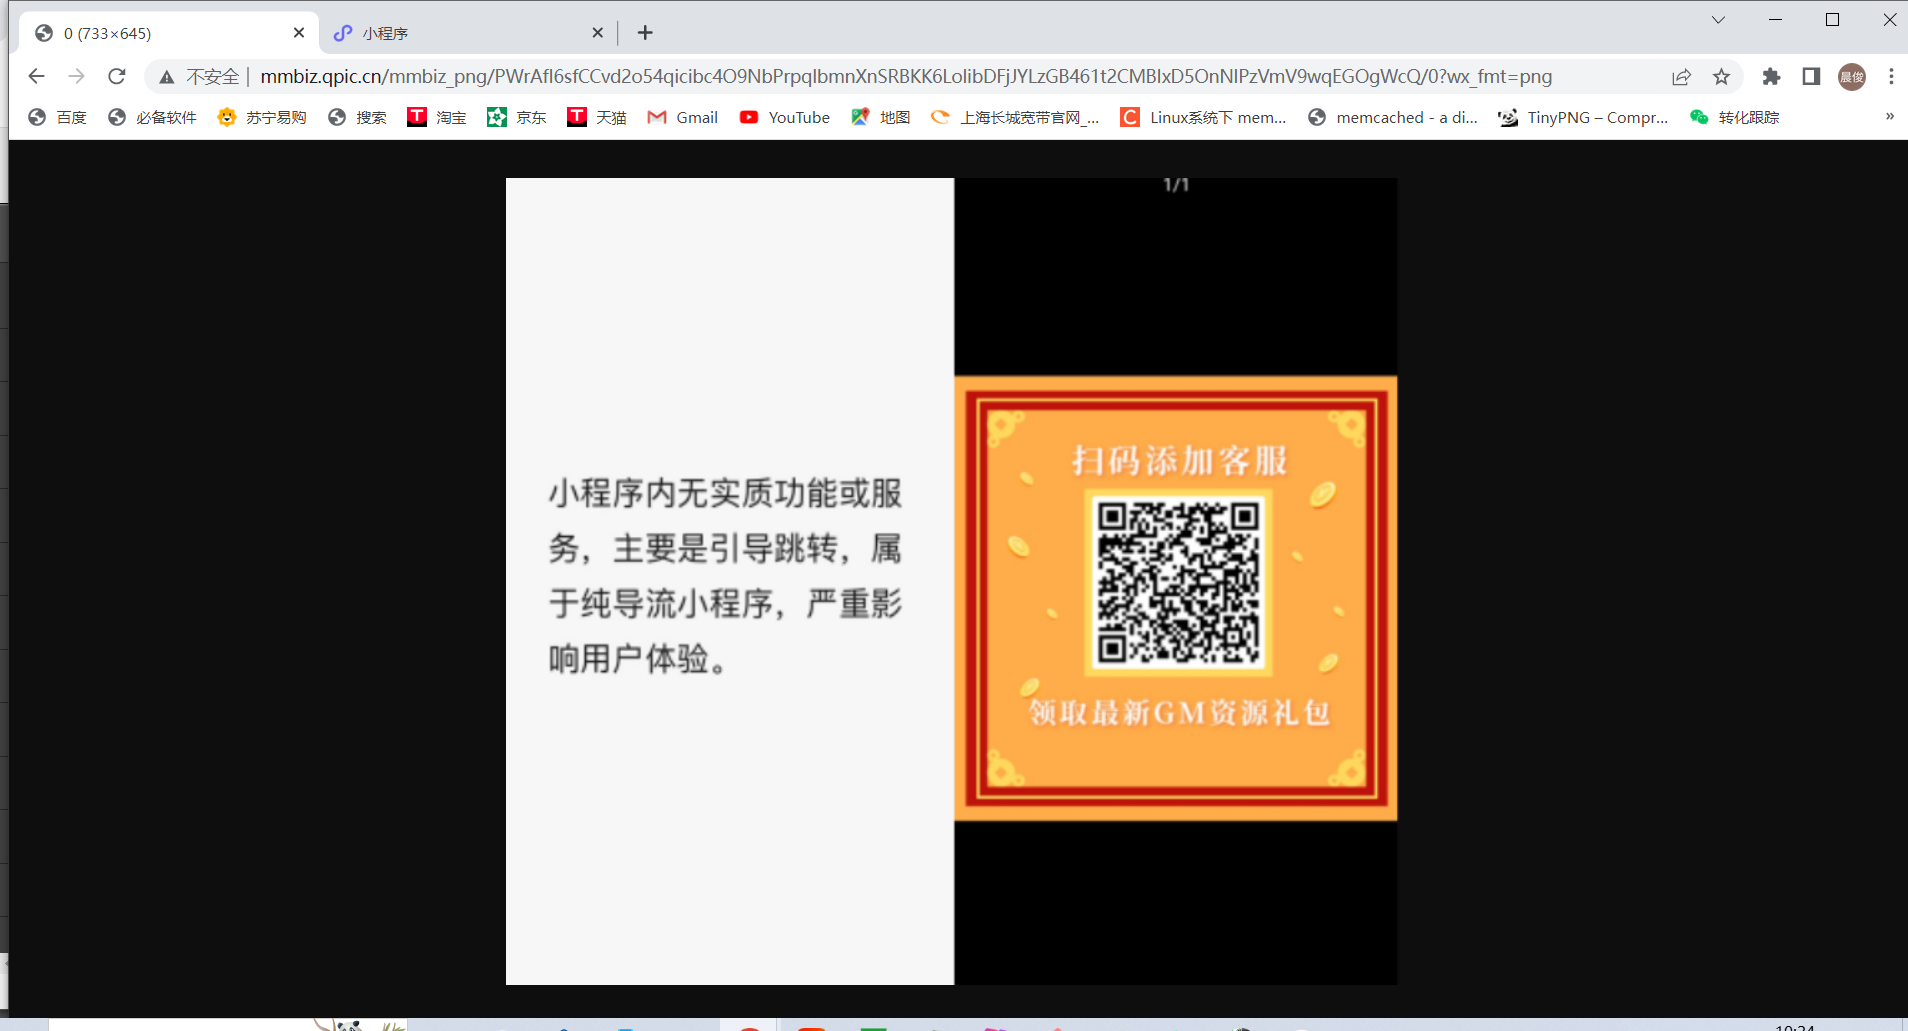The image size is (1908, 1031).
Task: Bookmark this page with the star icon
Action: point(1721,77)
